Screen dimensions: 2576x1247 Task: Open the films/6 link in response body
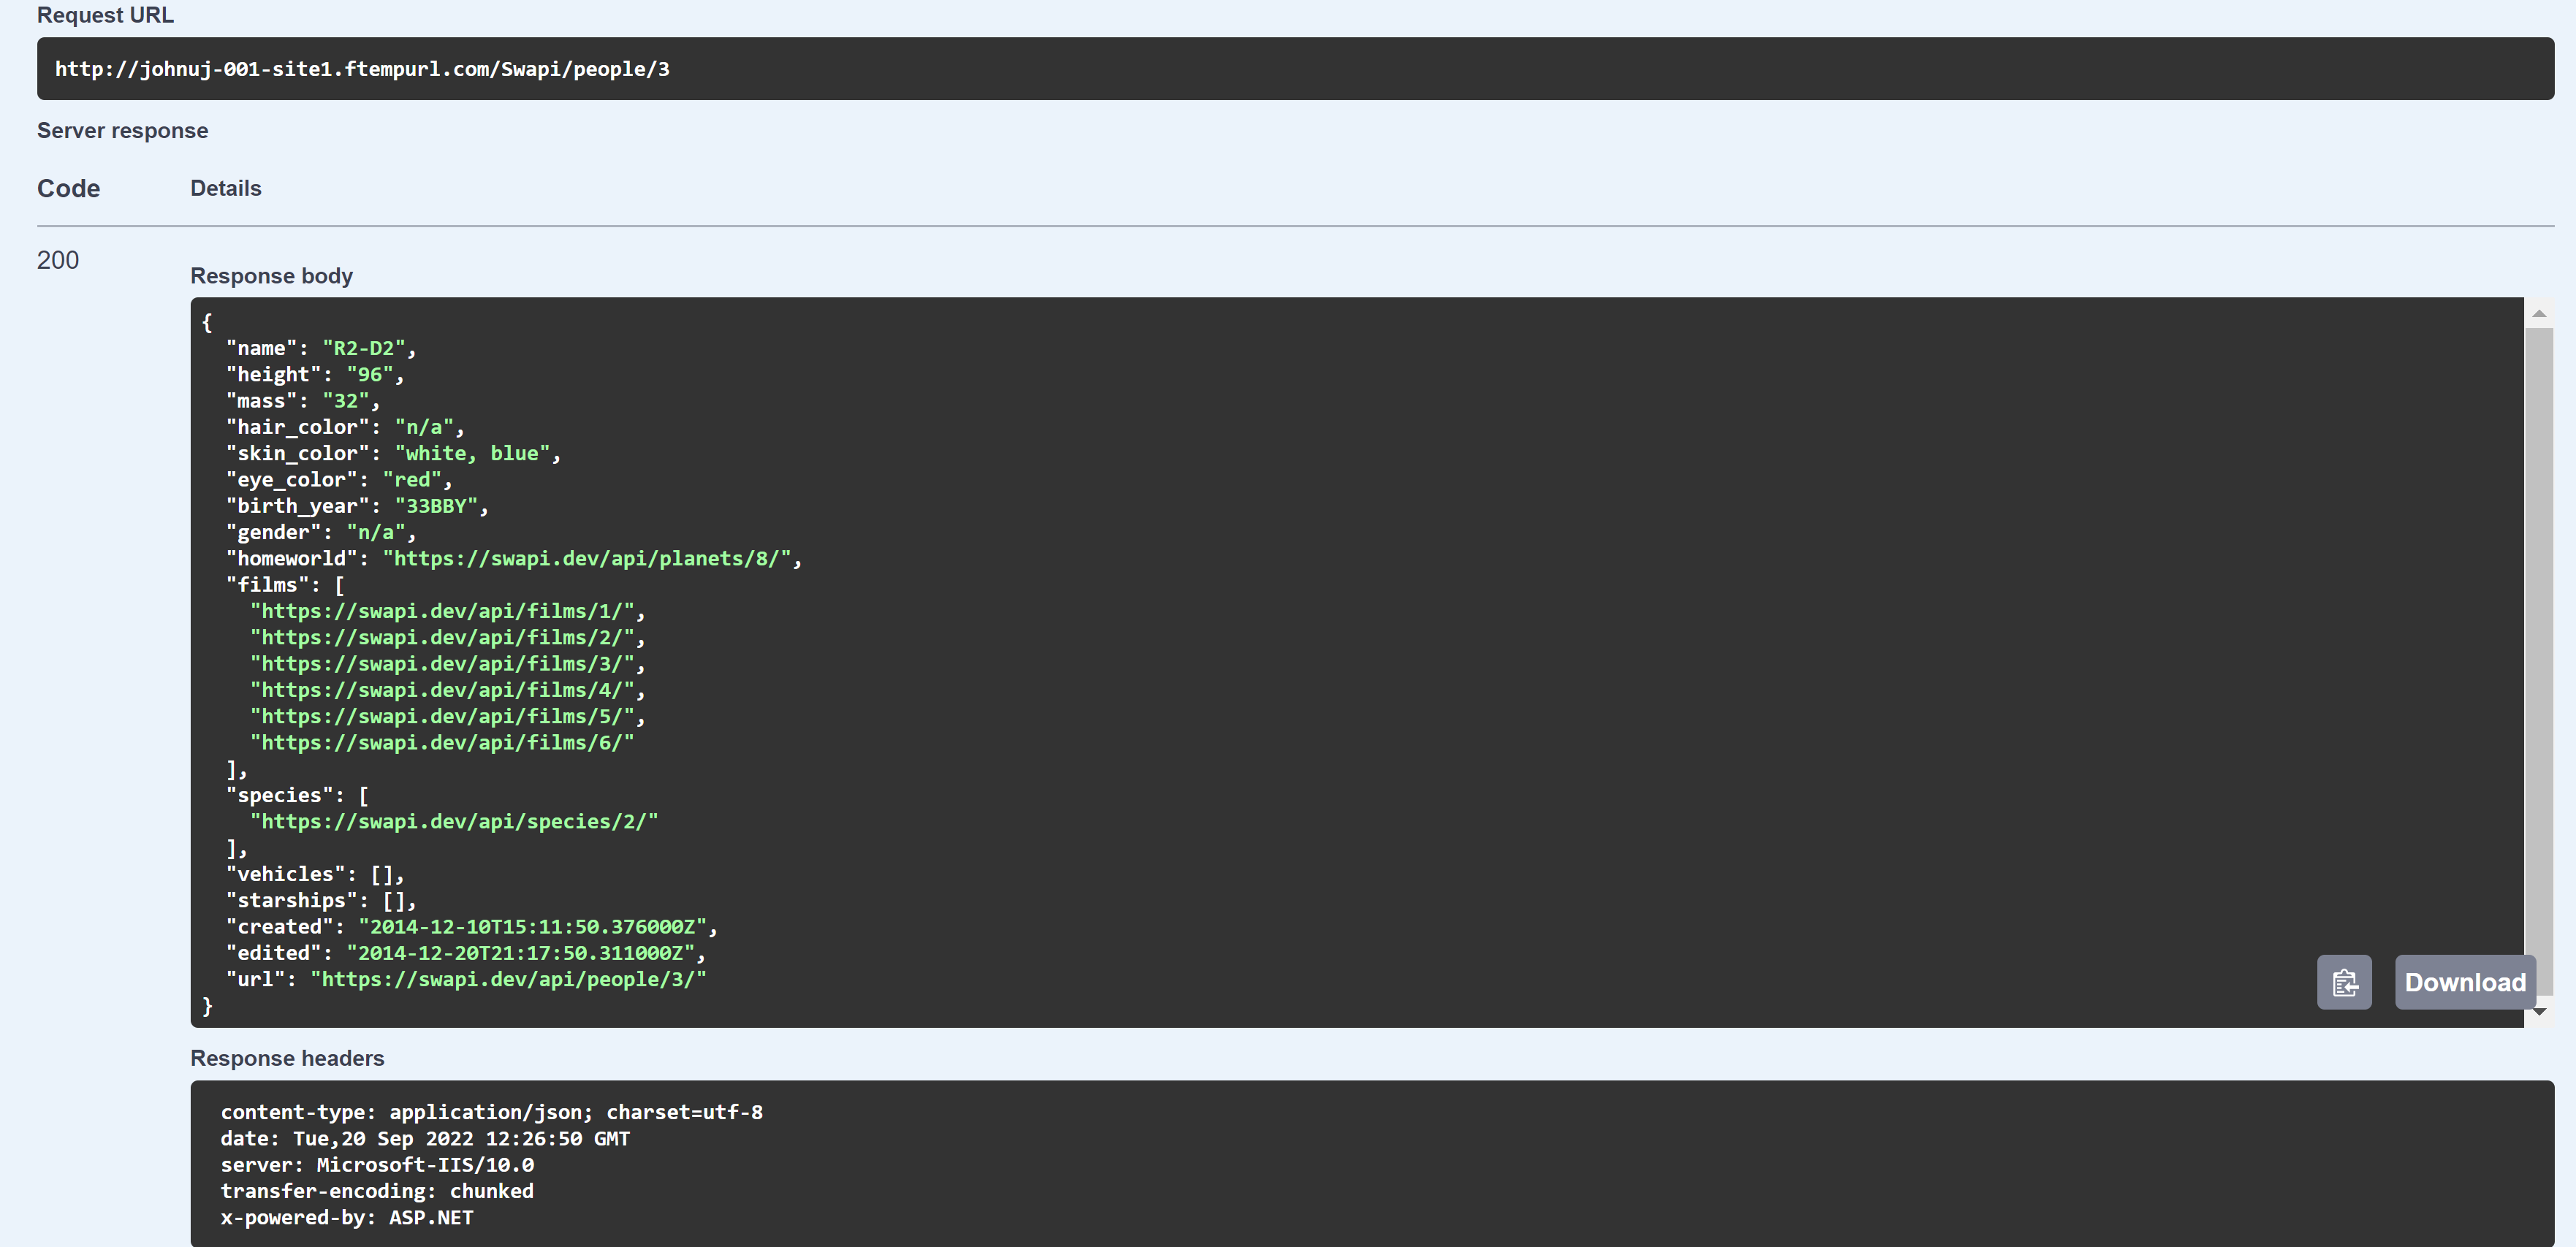pos(444,742)
